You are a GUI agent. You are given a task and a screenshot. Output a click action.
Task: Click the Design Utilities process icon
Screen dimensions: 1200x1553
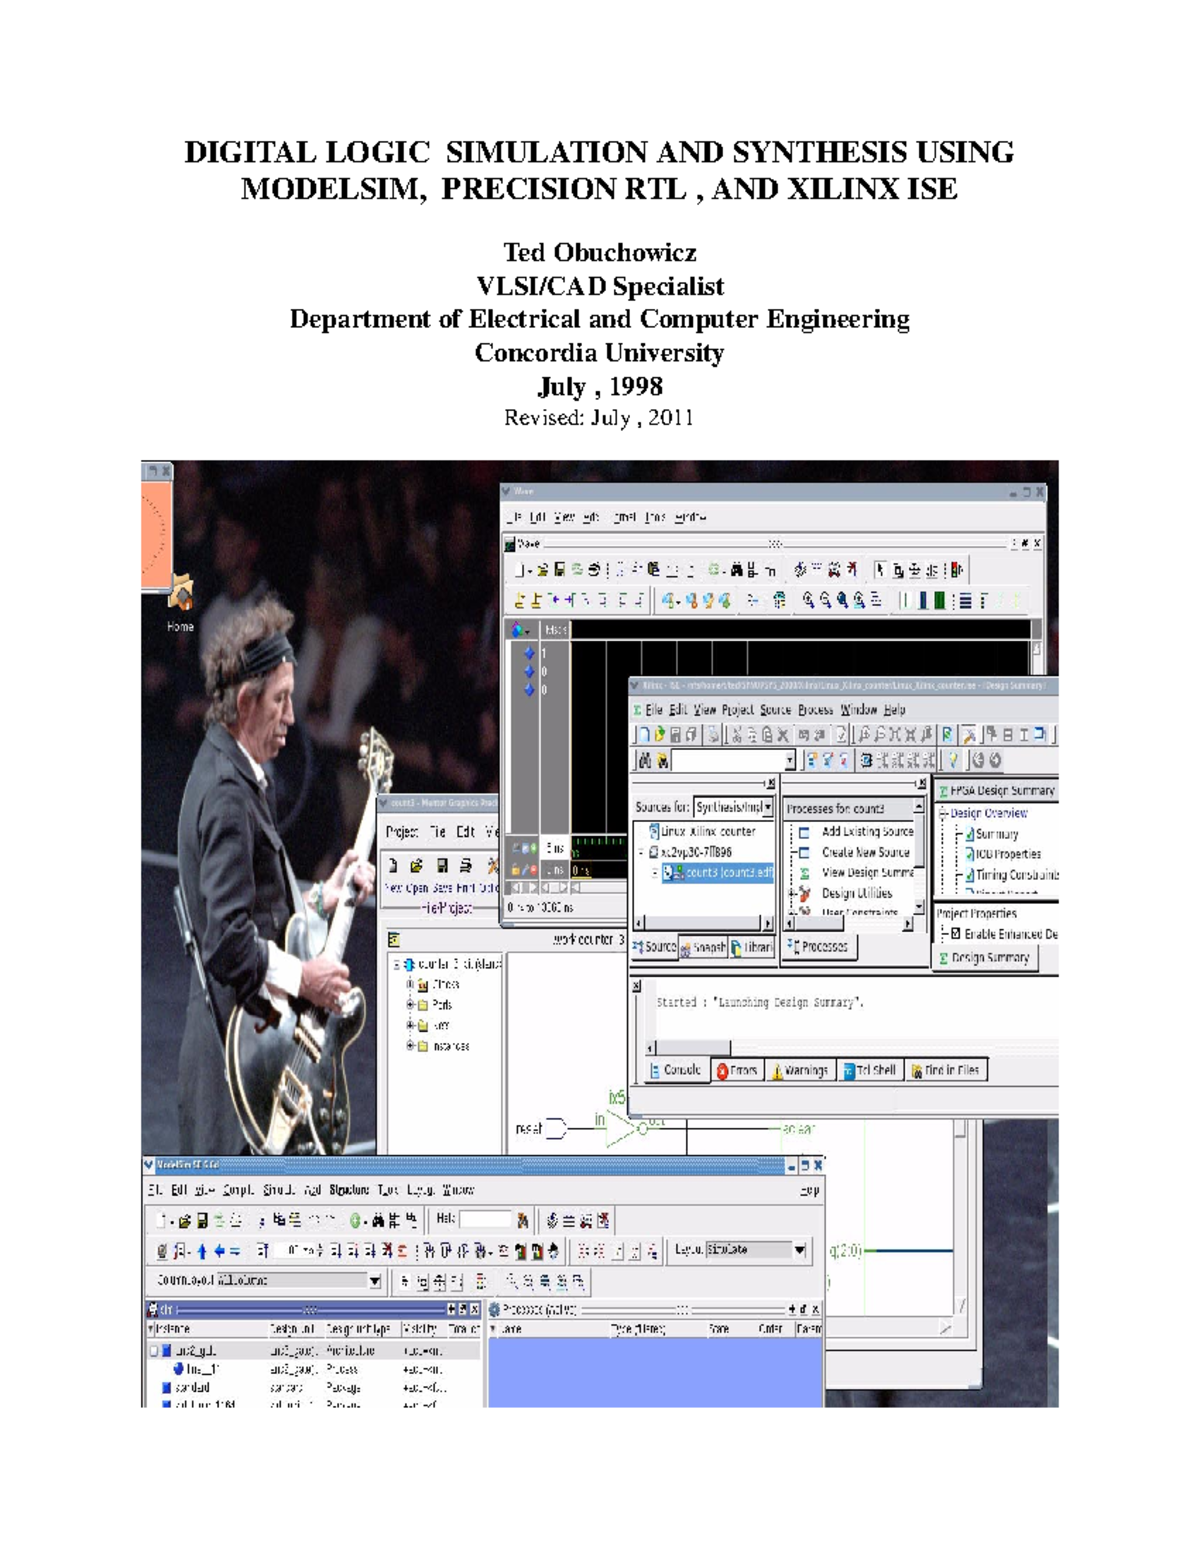pos(803,894)
